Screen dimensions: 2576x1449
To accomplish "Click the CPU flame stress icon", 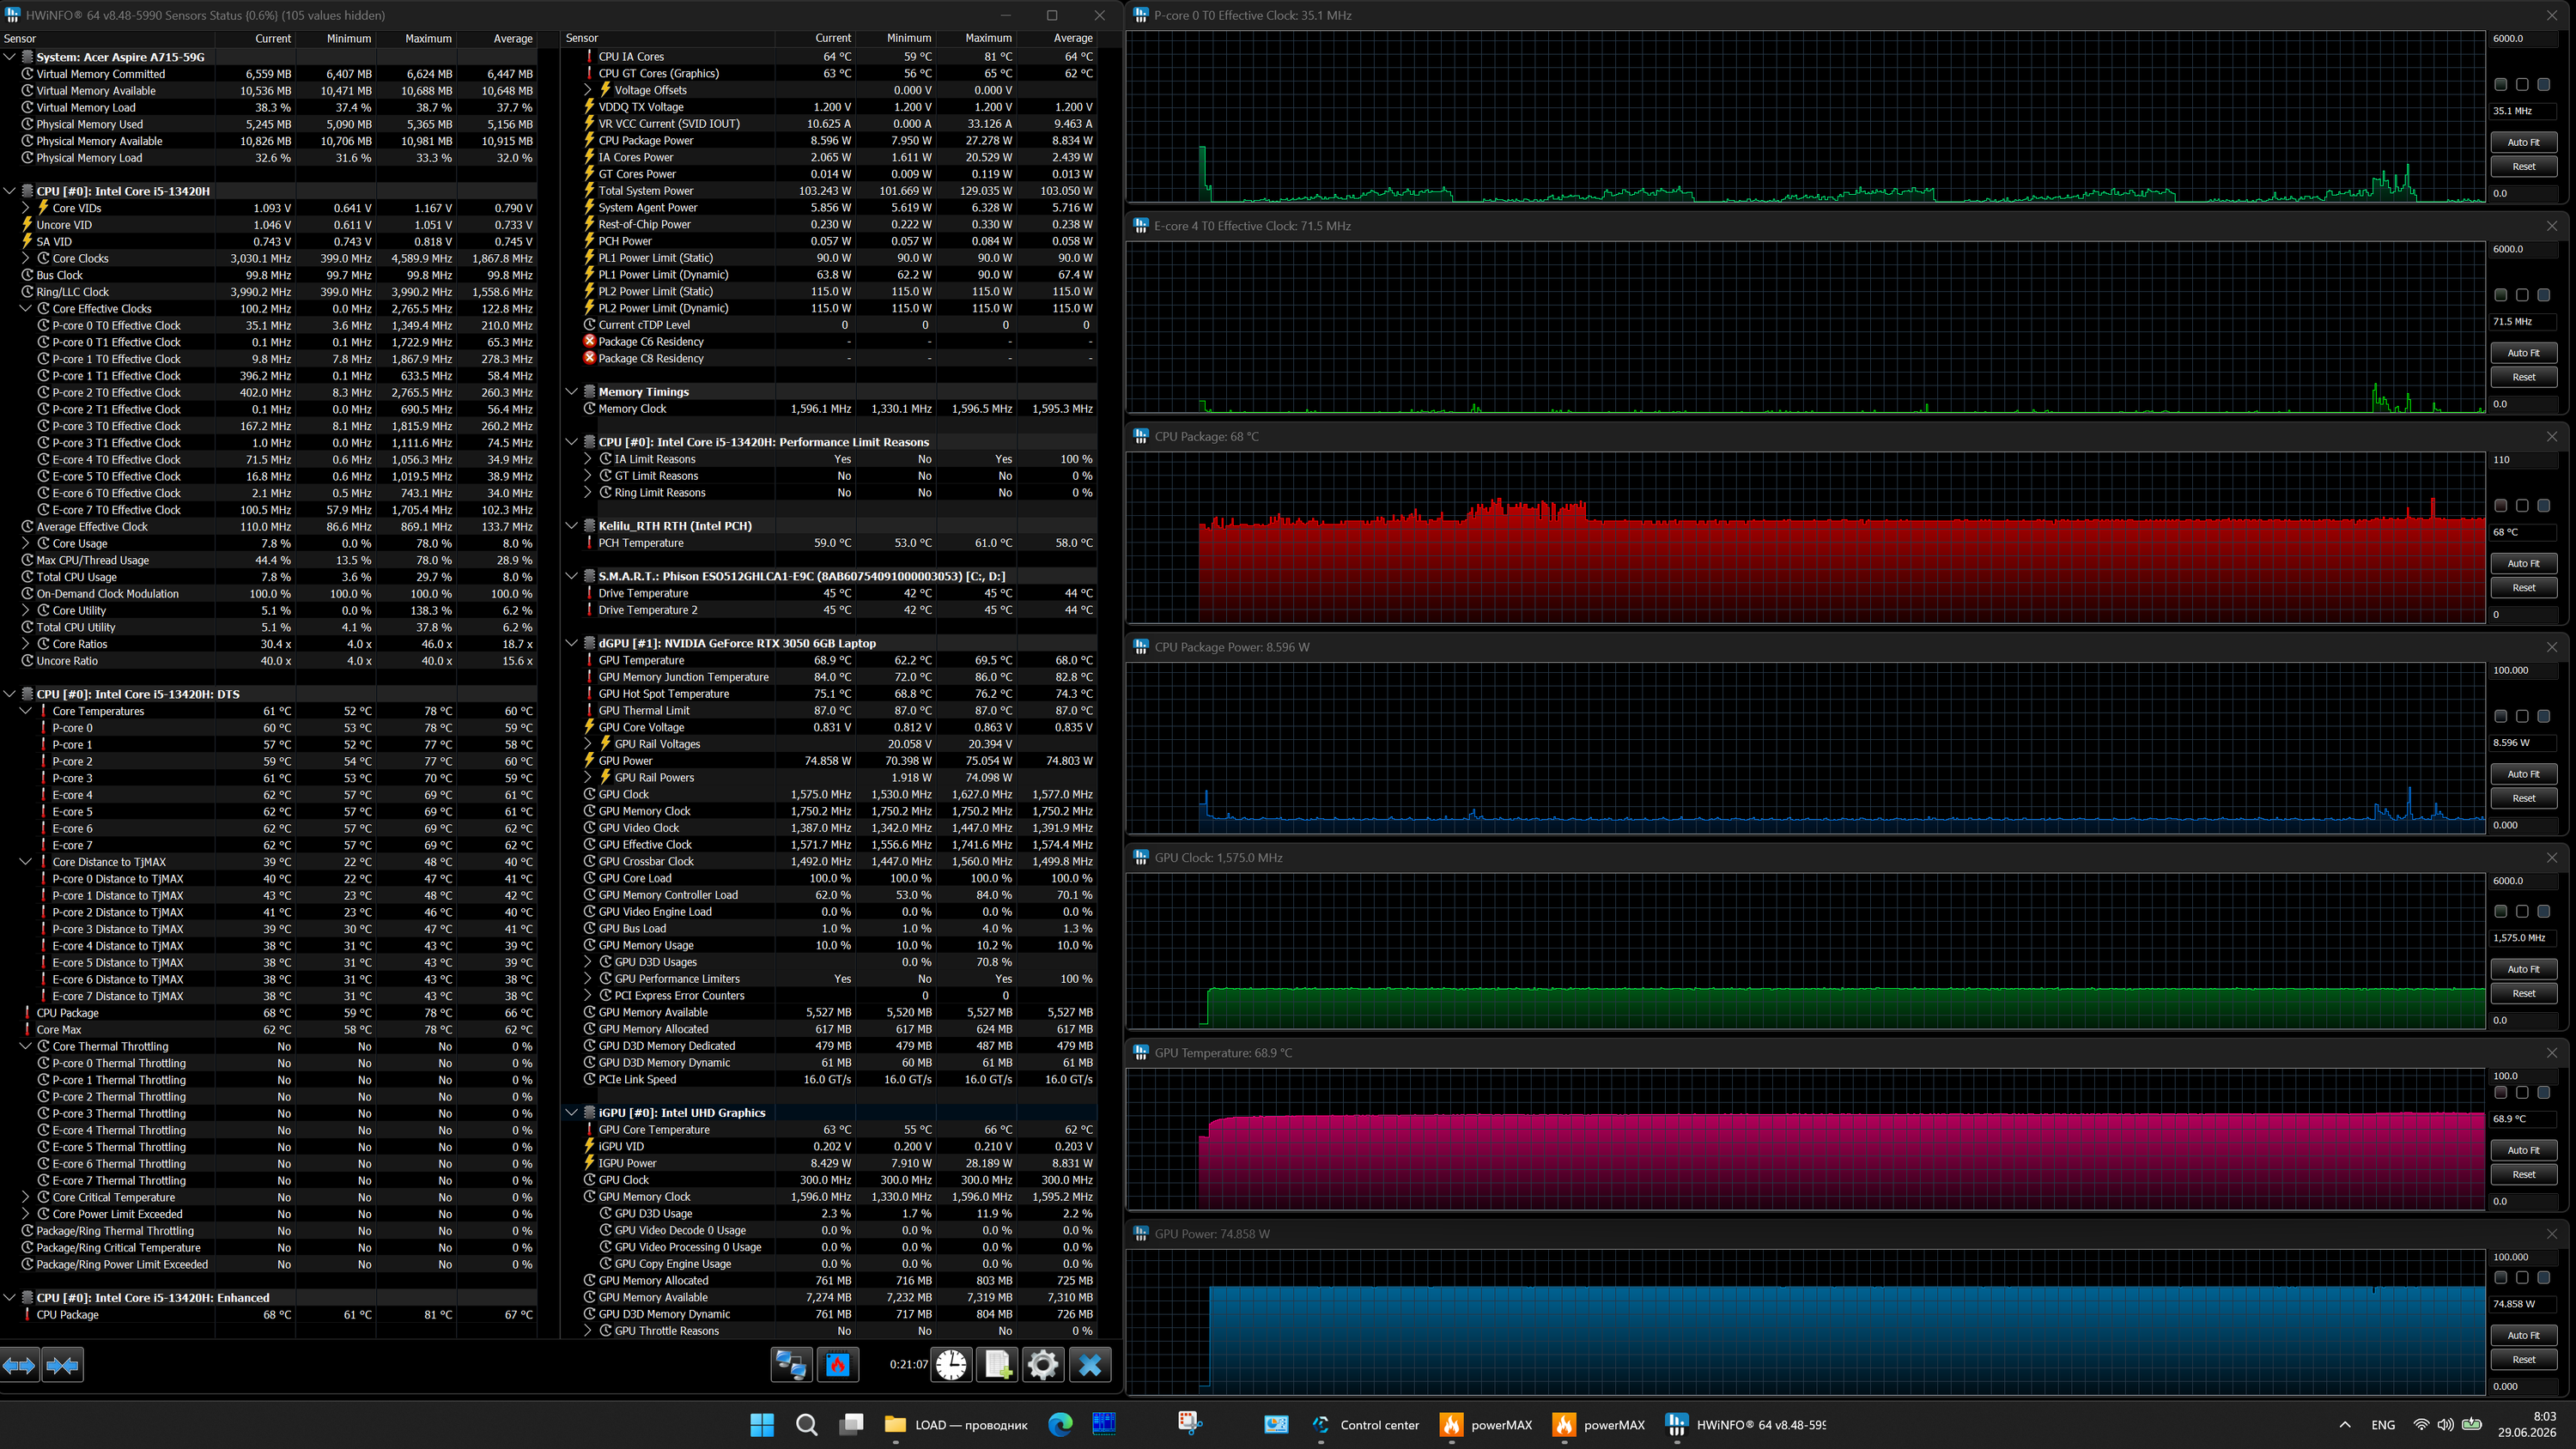I will click(838, 1365).
